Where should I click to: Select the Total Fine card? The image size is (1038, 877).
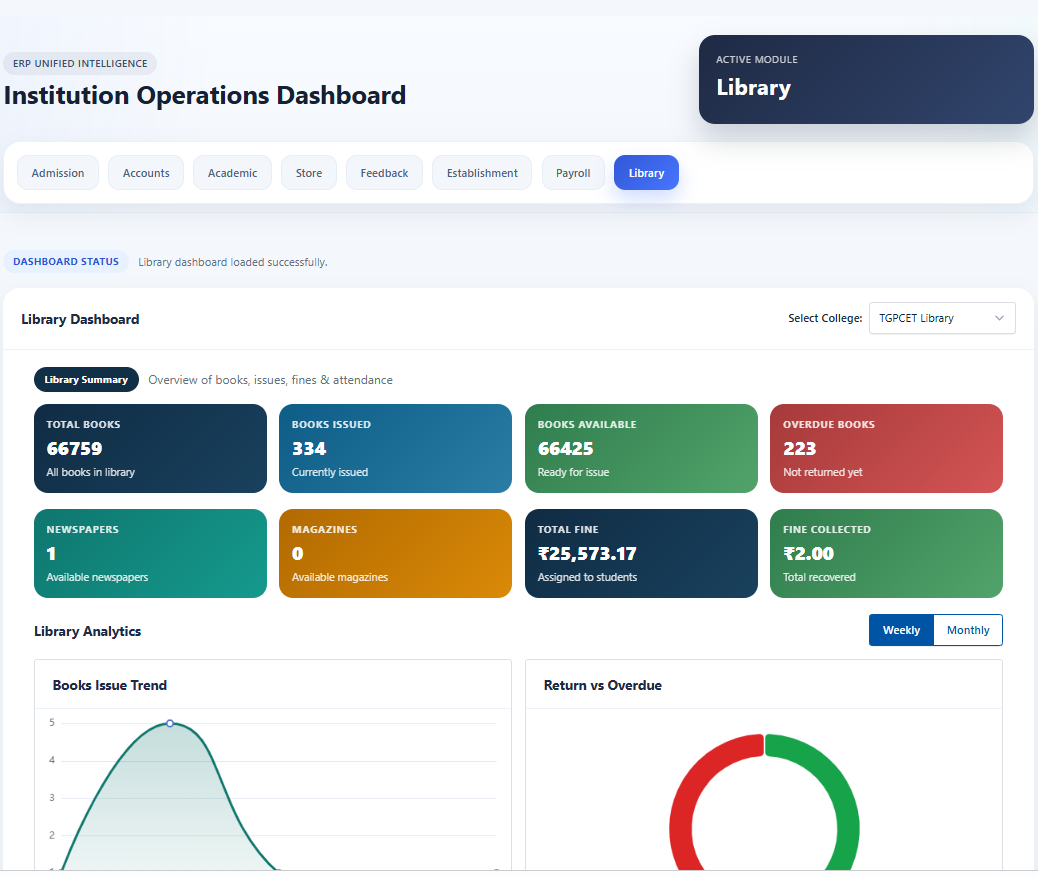641,553
